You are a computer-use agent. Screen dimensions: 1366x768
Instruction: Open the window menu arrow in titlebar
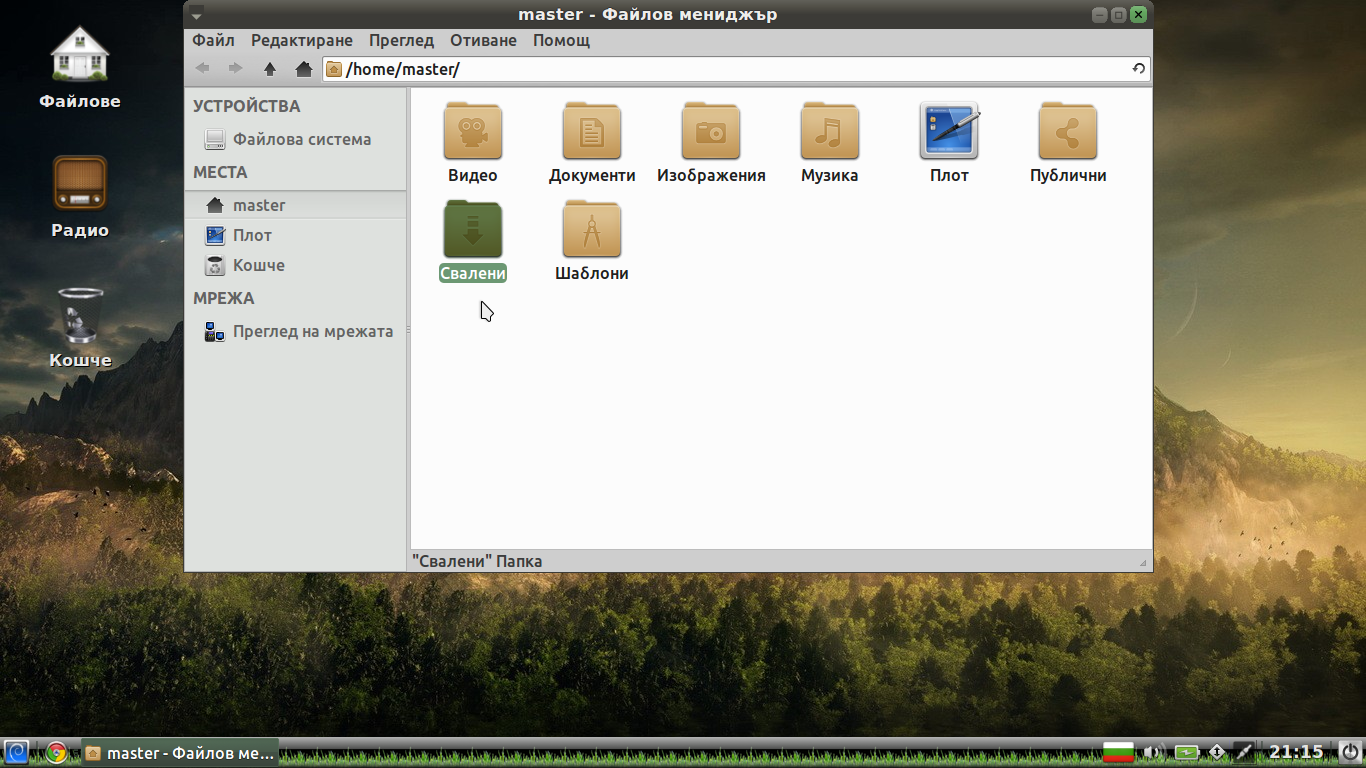click(196, 14)
